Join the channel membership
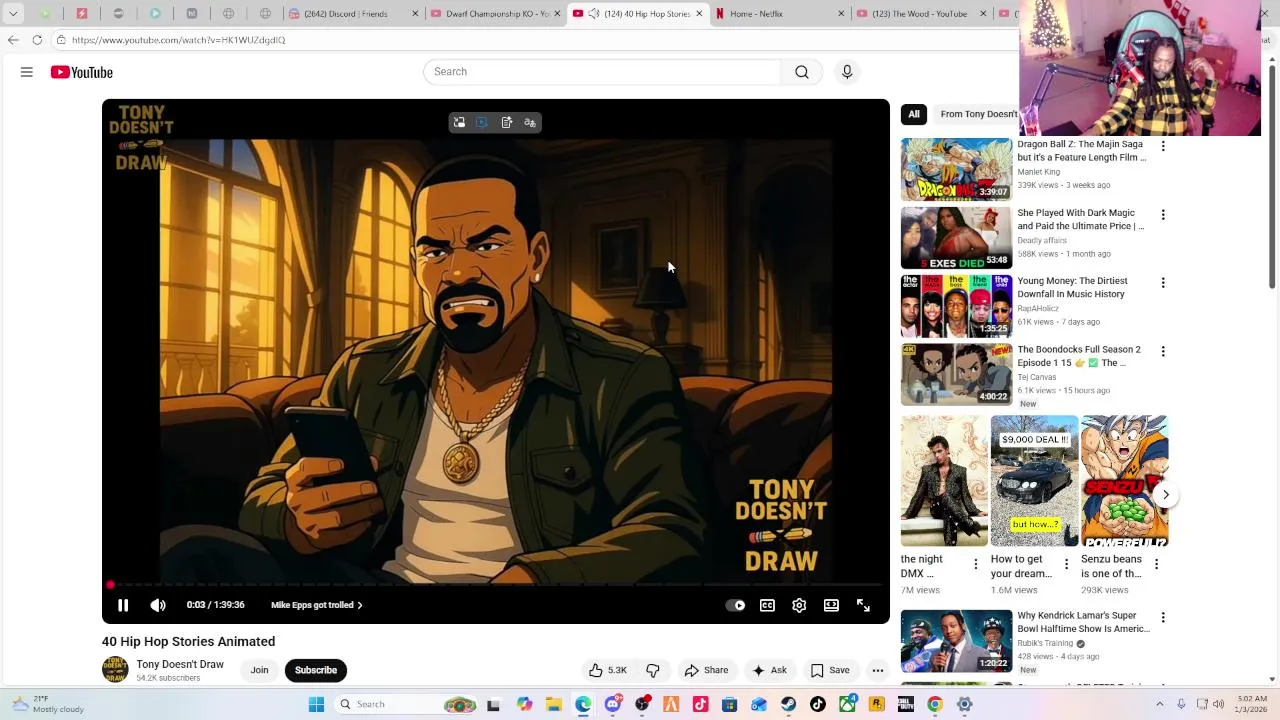The image size is (1280, 720). (260, 670)
